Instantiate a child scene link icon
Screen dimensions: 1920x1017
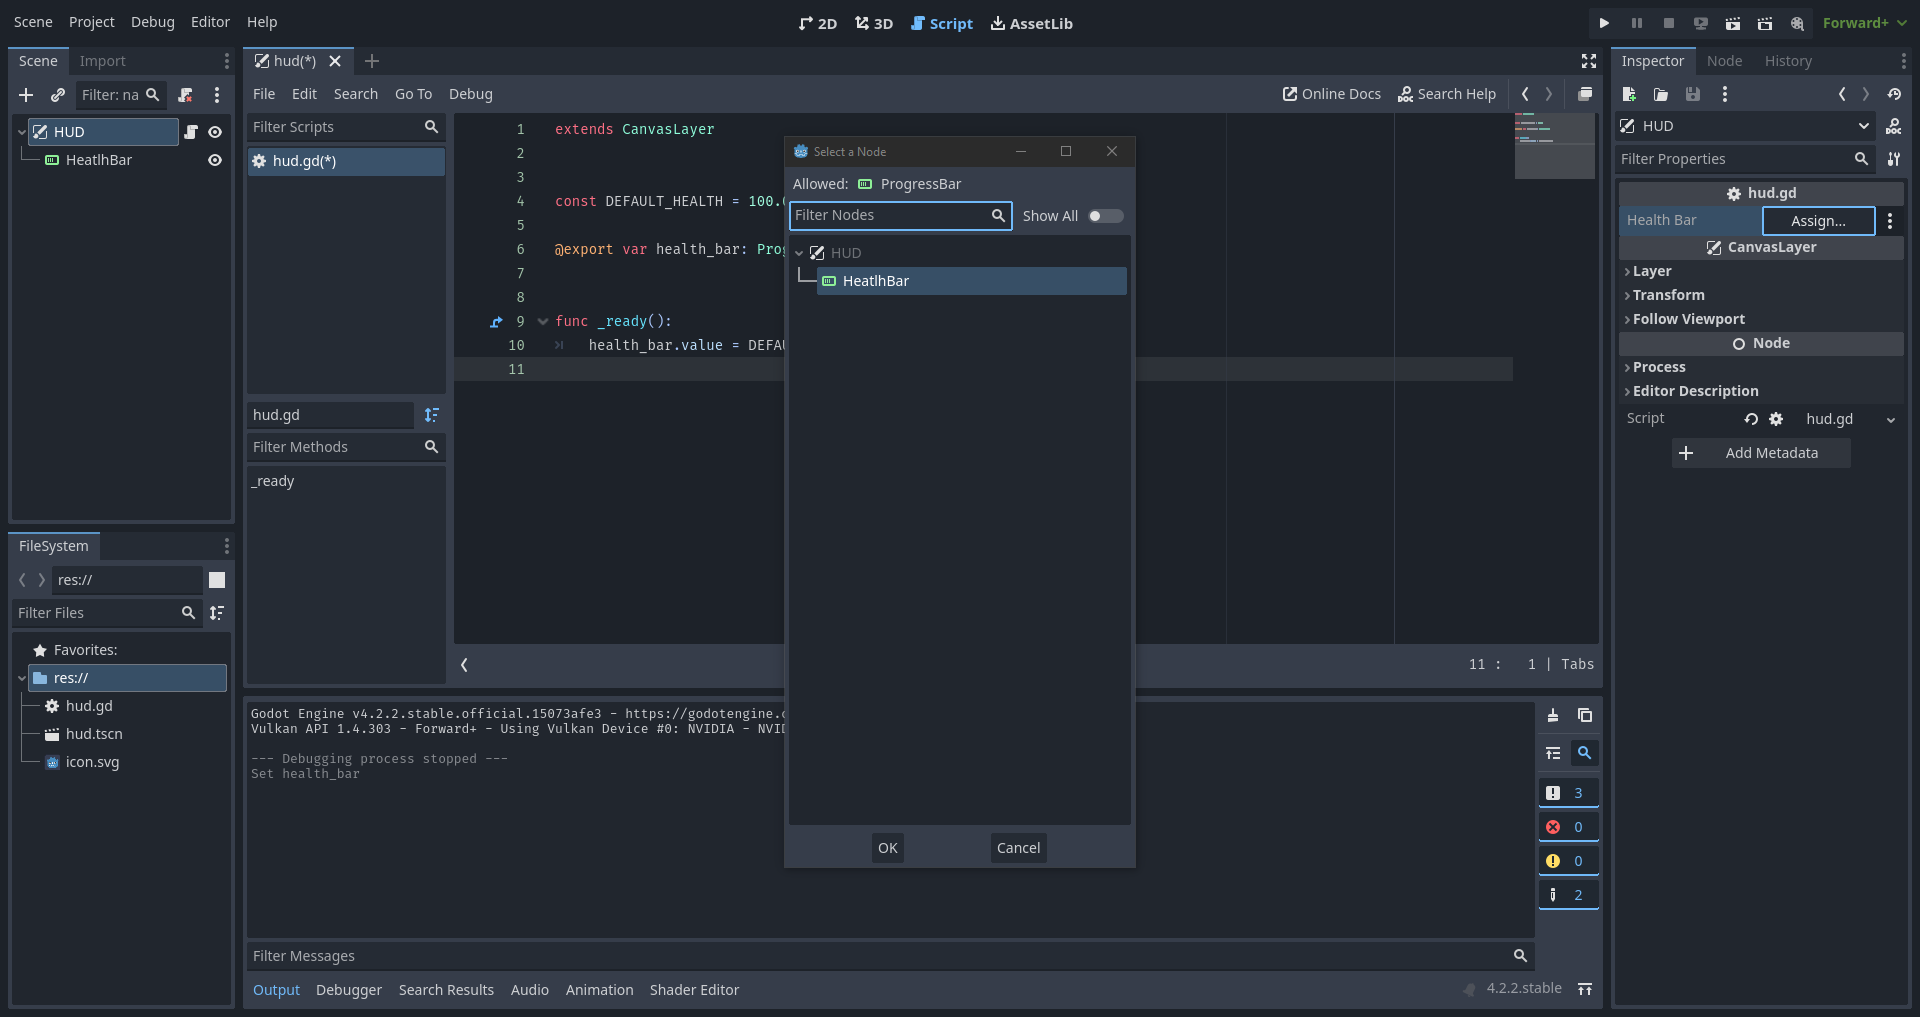pos(58,95)
